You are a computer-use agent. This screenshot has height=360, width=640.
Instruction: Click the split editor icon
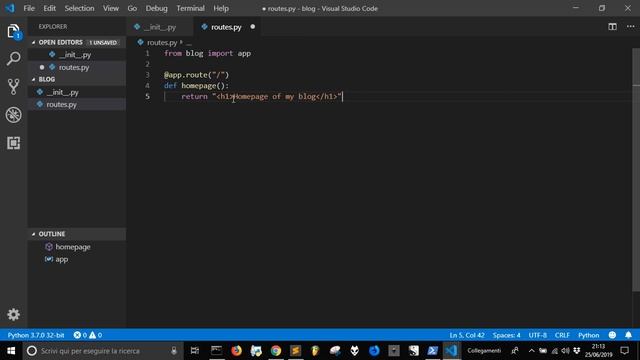pyautogui.click(x=612, y=27)
